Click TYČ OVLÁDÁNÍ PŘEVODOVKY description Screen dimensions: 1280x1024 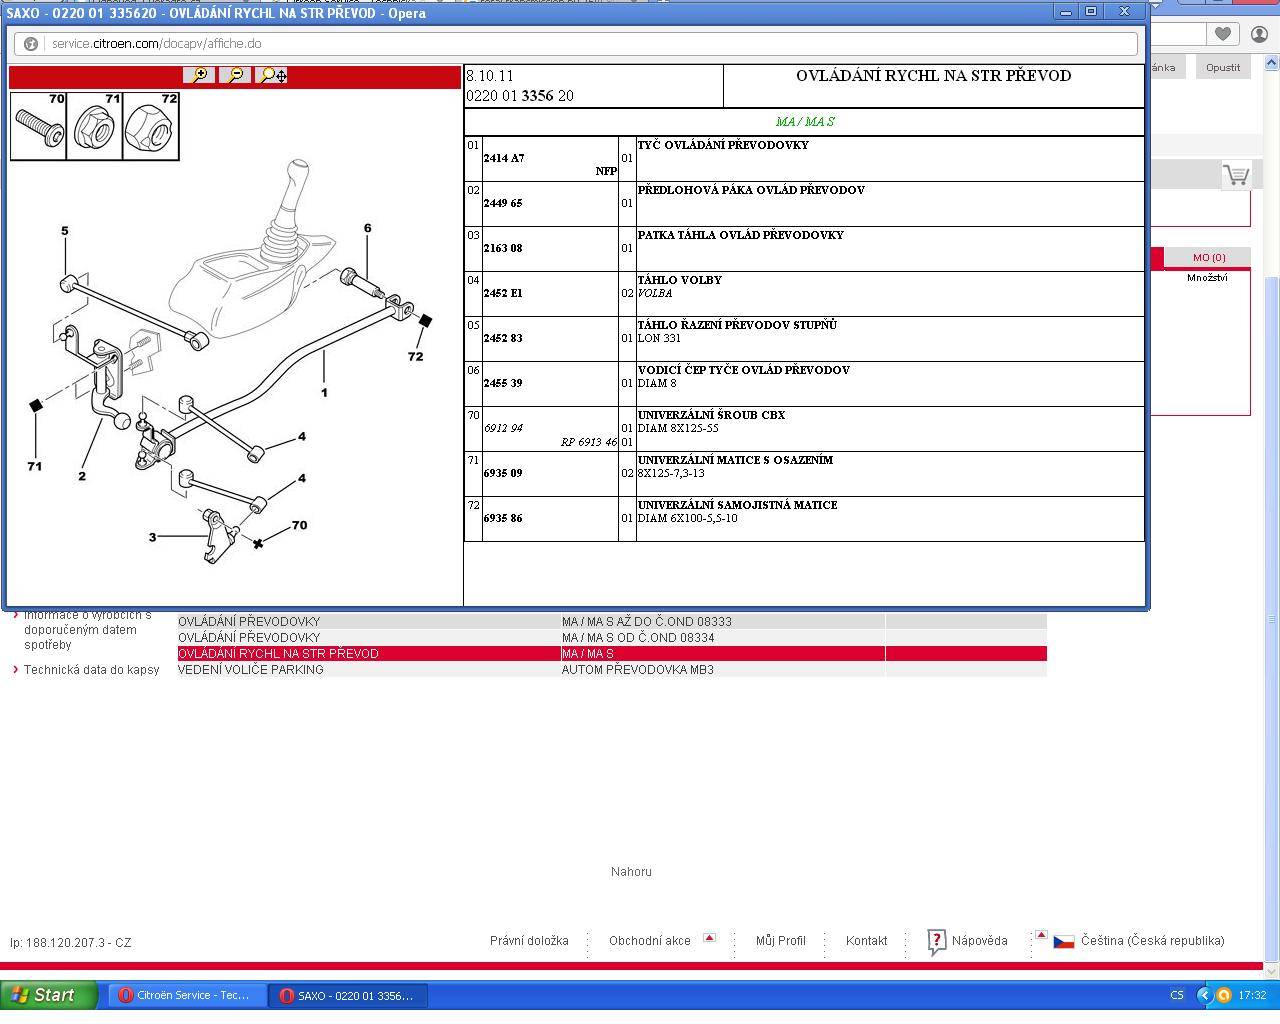coord(723,145)
